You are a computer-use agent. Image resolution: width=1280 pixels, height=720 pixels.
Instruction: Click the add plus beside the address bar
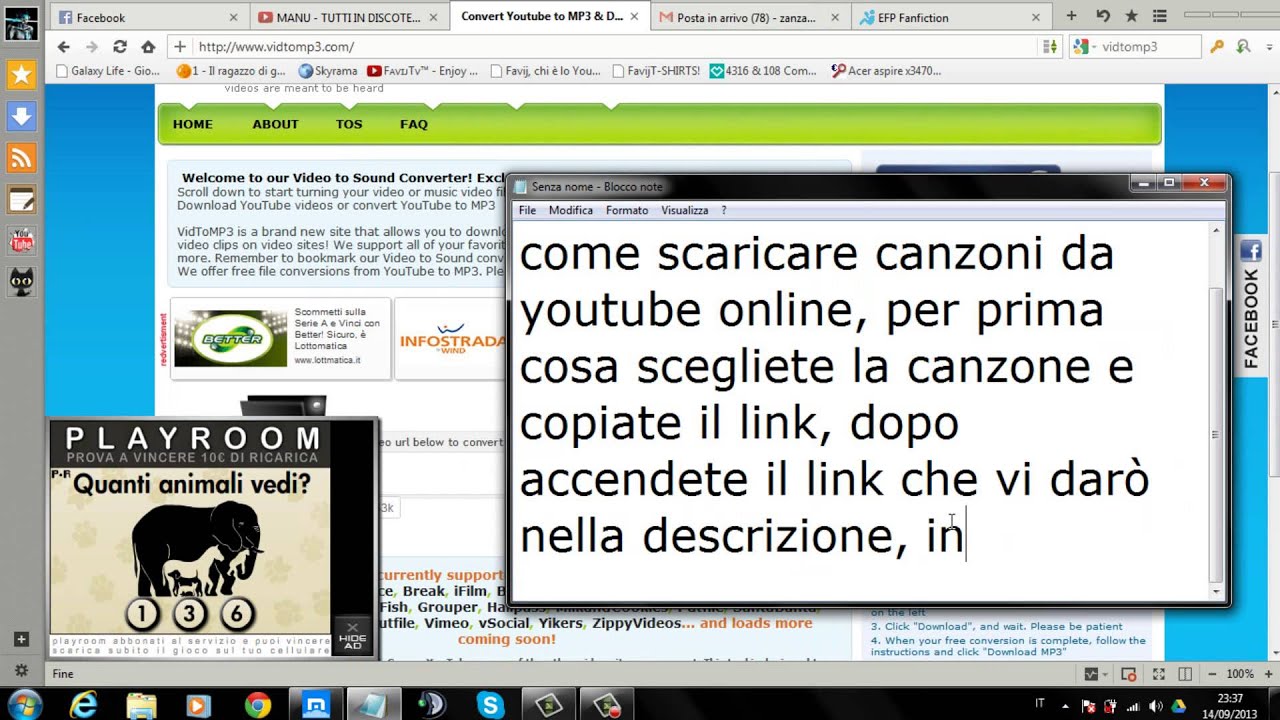pos(180,47)
